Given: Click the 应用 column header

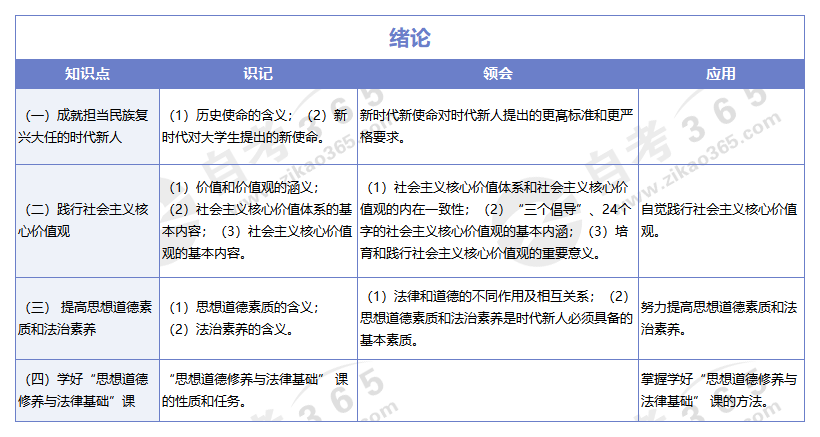Looking at the screenshot, I should (x=720, y=74).
